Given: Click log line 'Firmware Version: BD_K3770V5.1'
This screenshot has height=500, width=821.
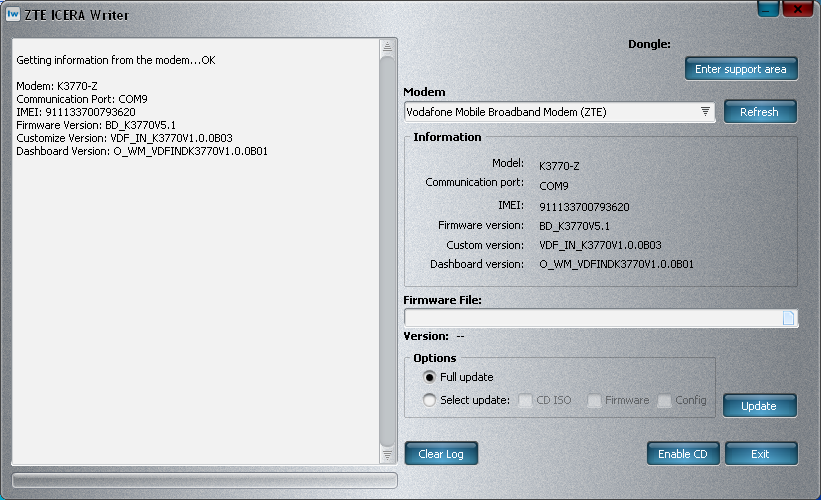Looking at the screenshot, I should pyautogui.click(x=96, y=125).
